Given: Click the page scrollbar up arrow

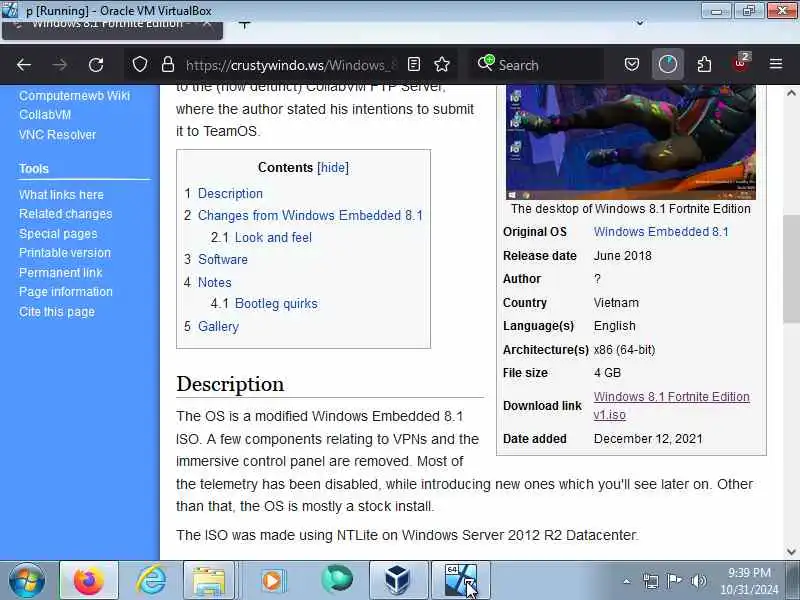Looking at the screenshot, I should pos(791,93).
